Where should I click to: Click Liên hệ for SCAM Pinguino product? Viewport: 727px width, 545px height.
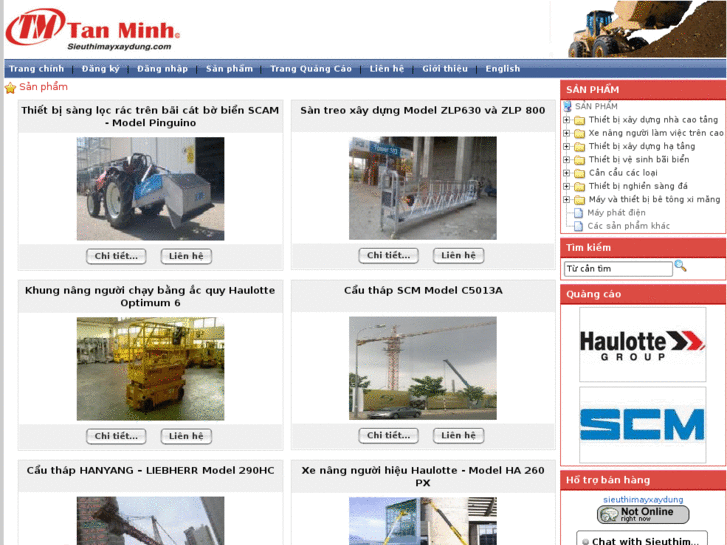186,256
